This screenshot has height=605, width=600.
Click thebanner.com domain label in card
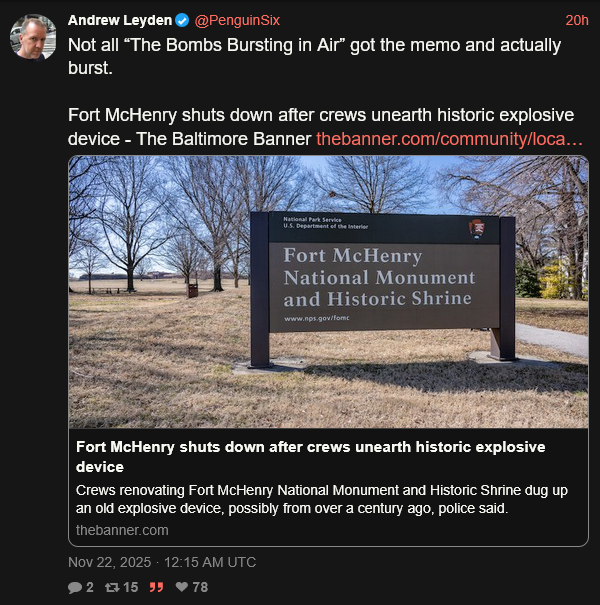click(x=122, y=530)
